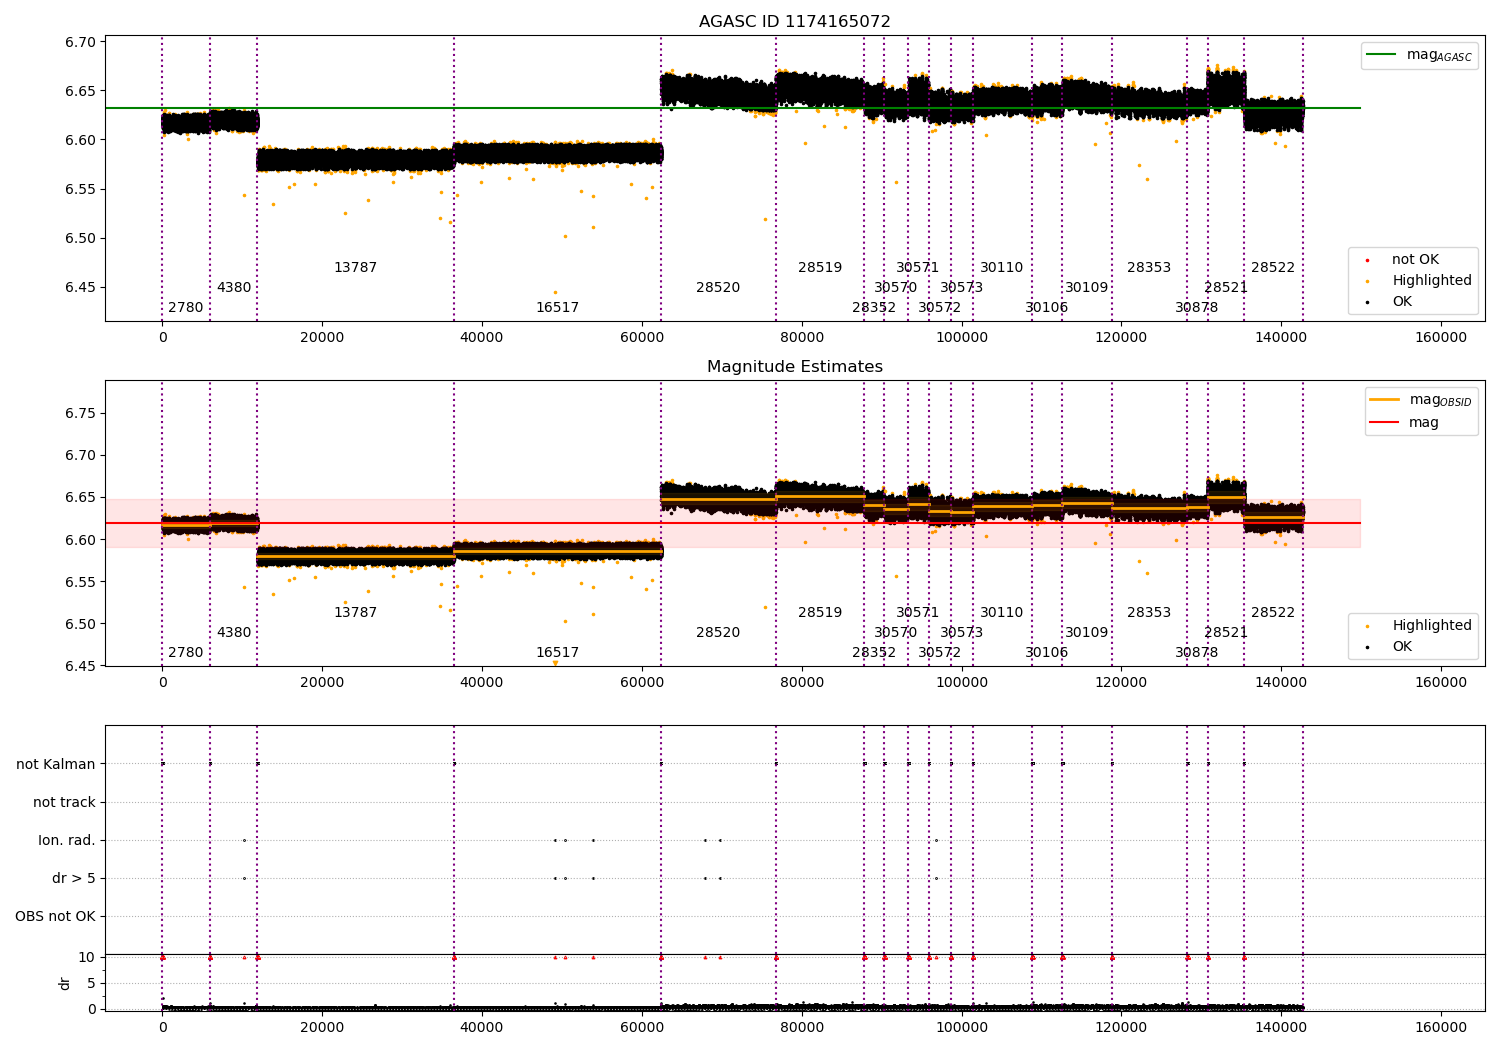This screenshot has height=1050, width=1500.
Task: Select the red "mag" legend entry in Magnitude Estimates
Action: tap(1405, 423)
